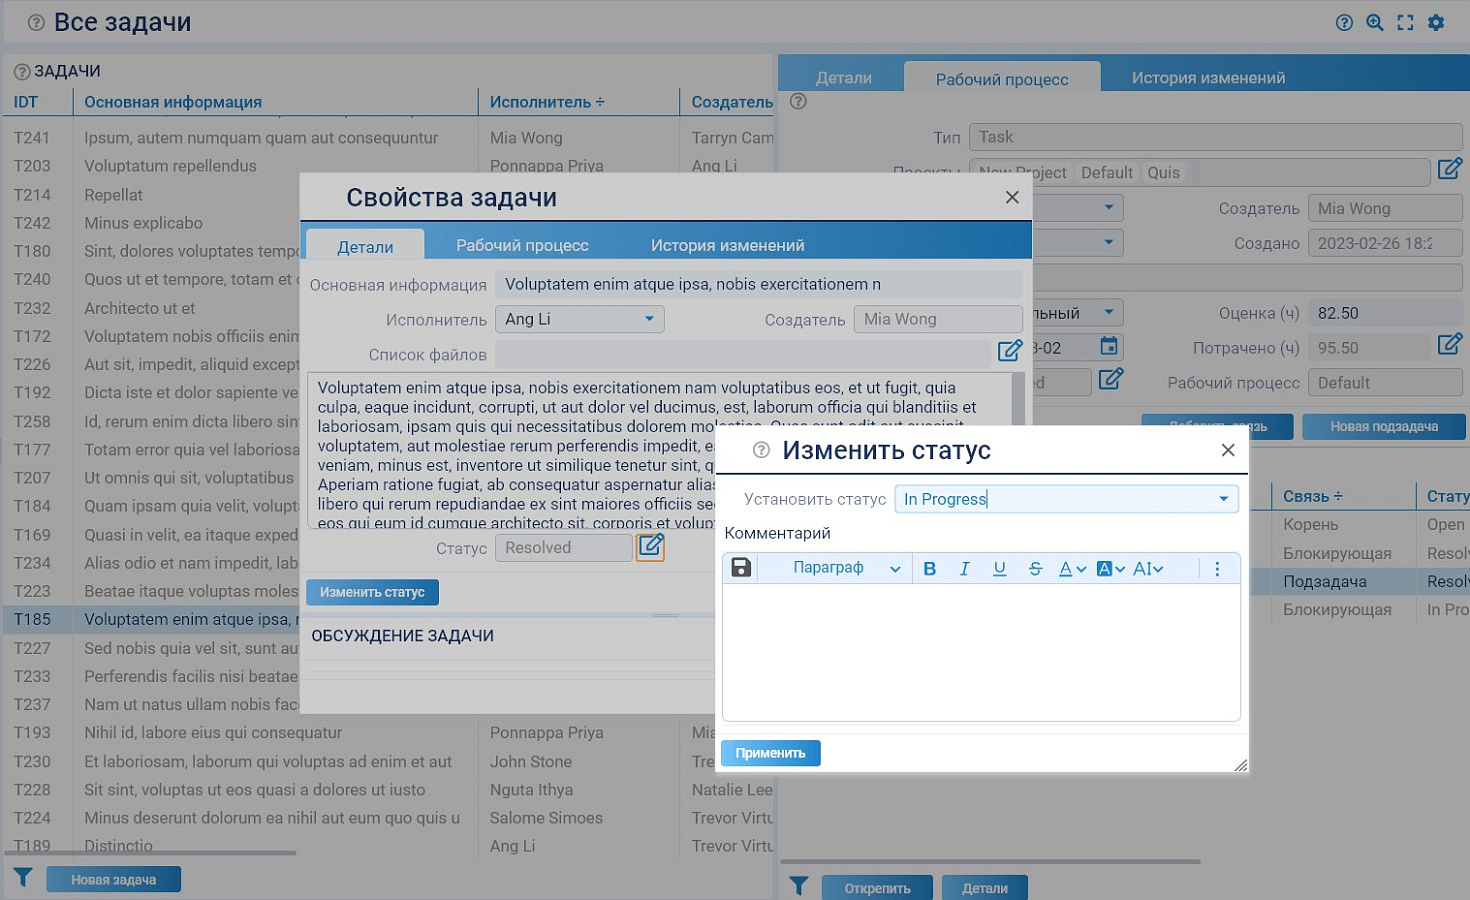Open the font size dropdown
Image resolution: width=1470 pixels, height=900 pixels.
click(1148, 569)
